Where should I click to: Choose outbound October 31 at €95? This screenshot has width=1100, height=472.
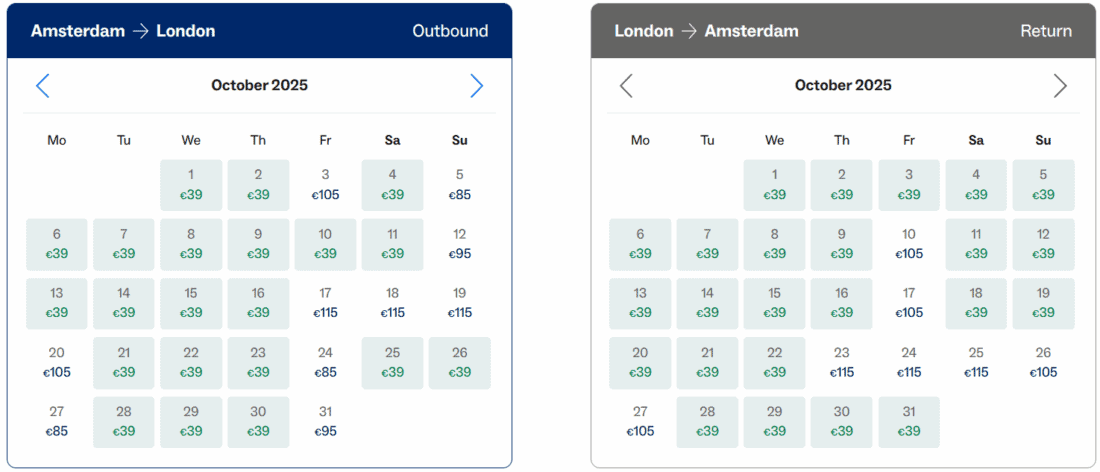[325, 421]
